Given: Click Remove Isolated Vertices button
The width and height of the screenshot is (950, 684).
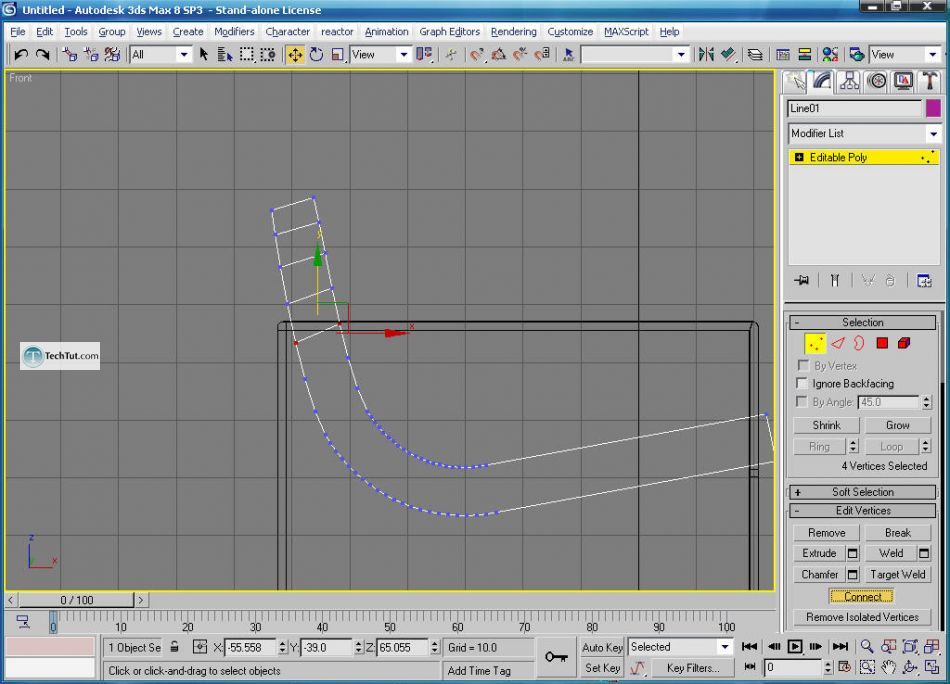Looking at the screenshot, I should (x=862, y=617).
